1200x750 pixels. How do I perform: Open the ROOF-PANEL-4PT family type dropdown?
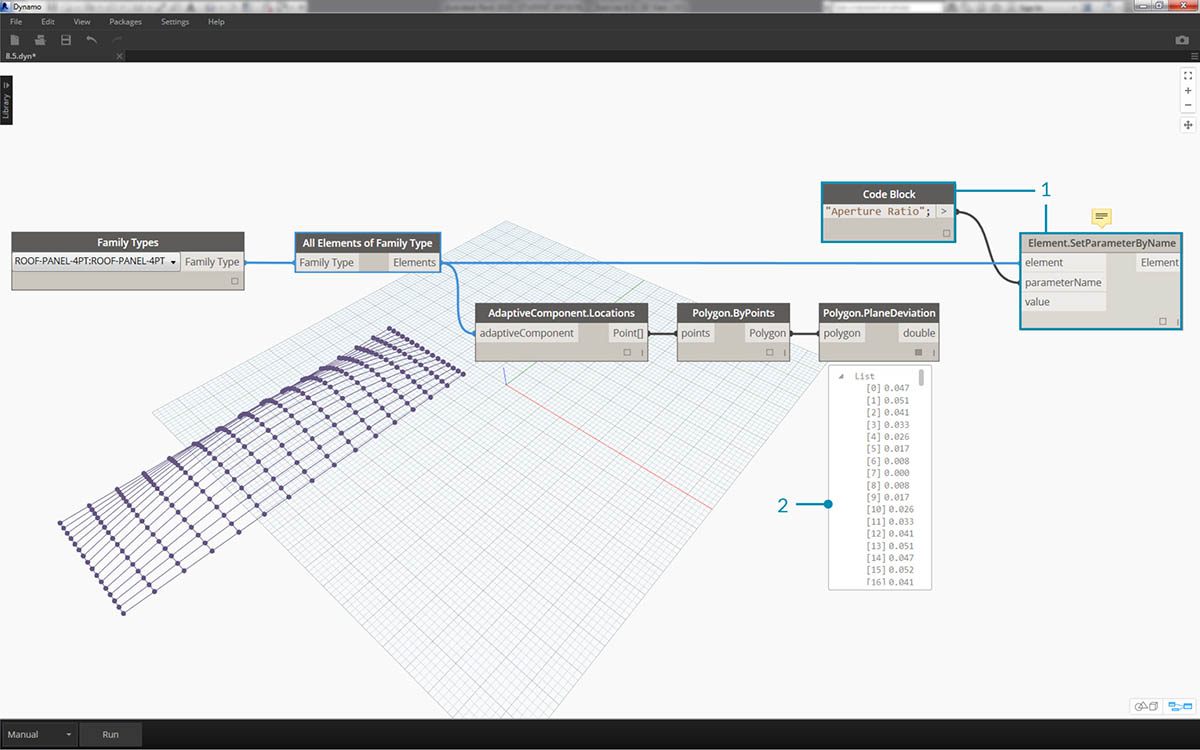pos(174,262)
